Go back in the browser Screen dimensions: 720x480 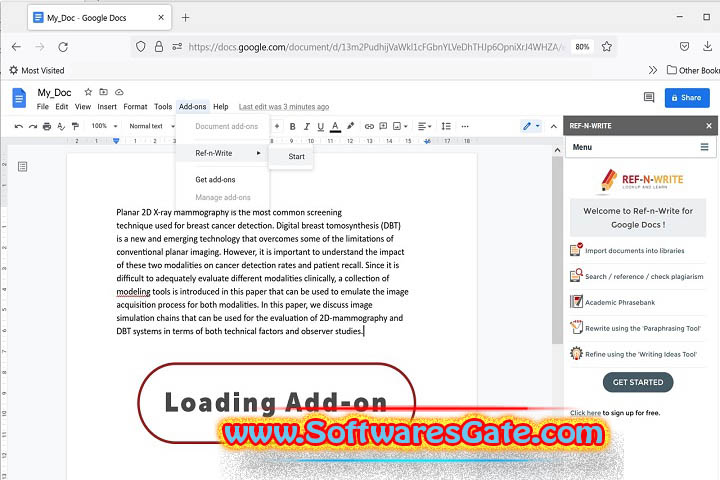pos(17,47)
